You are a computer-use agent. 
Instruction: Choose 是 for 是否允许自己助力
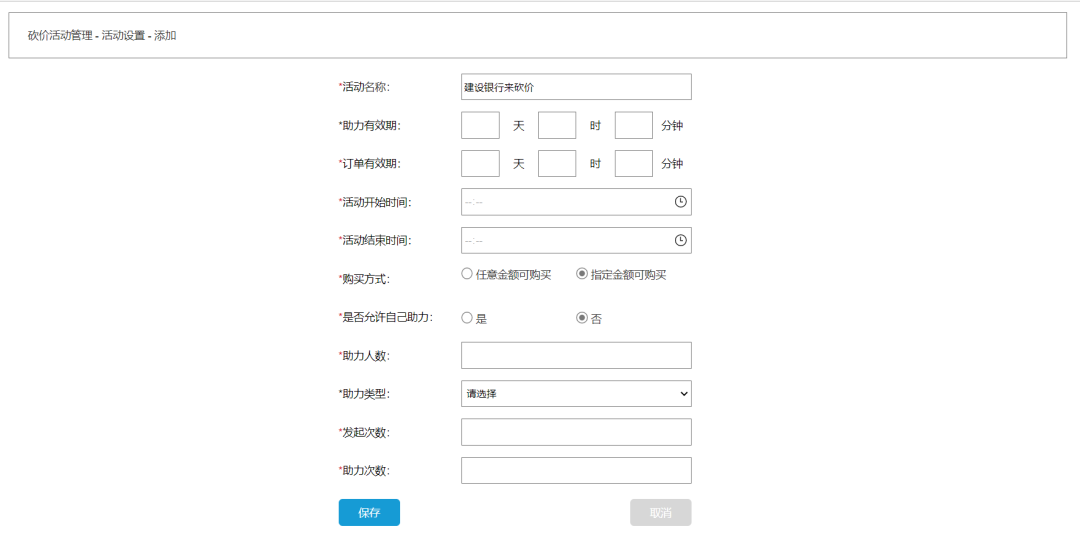click(x=466, y=318)
